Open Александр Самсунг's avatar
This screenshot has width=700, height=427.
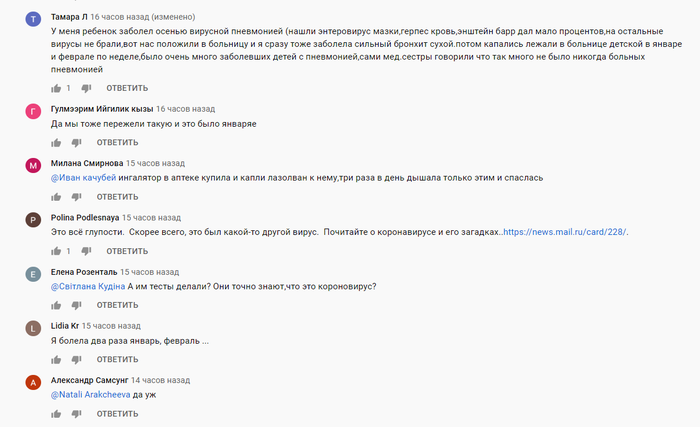[33, 383]
